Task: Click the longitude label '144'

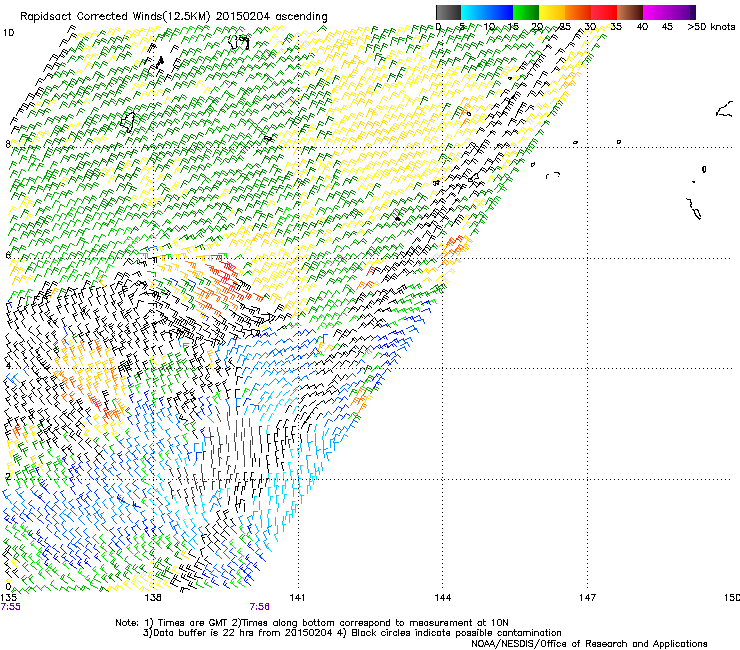Action: pos(443,598)
